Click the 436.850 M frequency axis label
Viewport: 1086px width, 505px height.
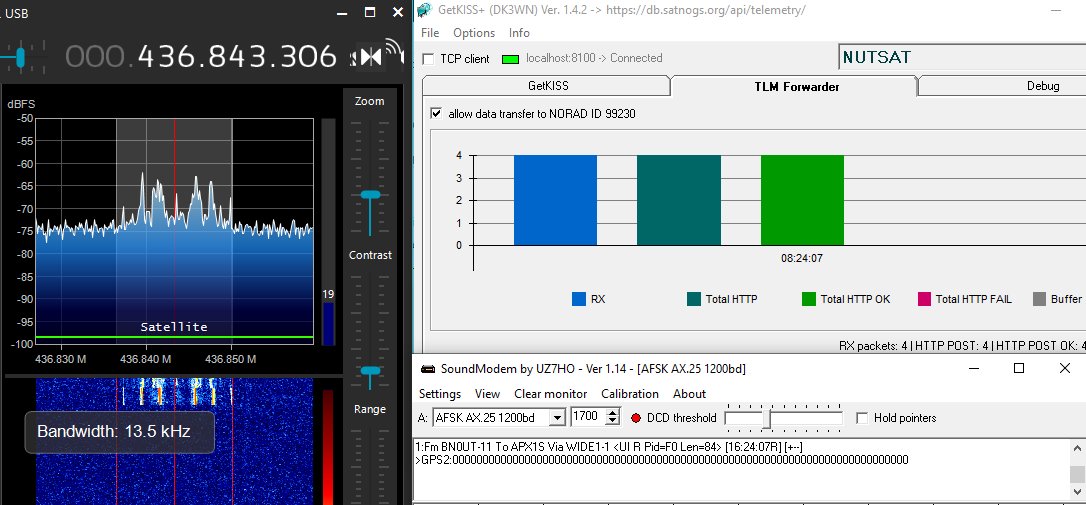[x=230, y=360]
